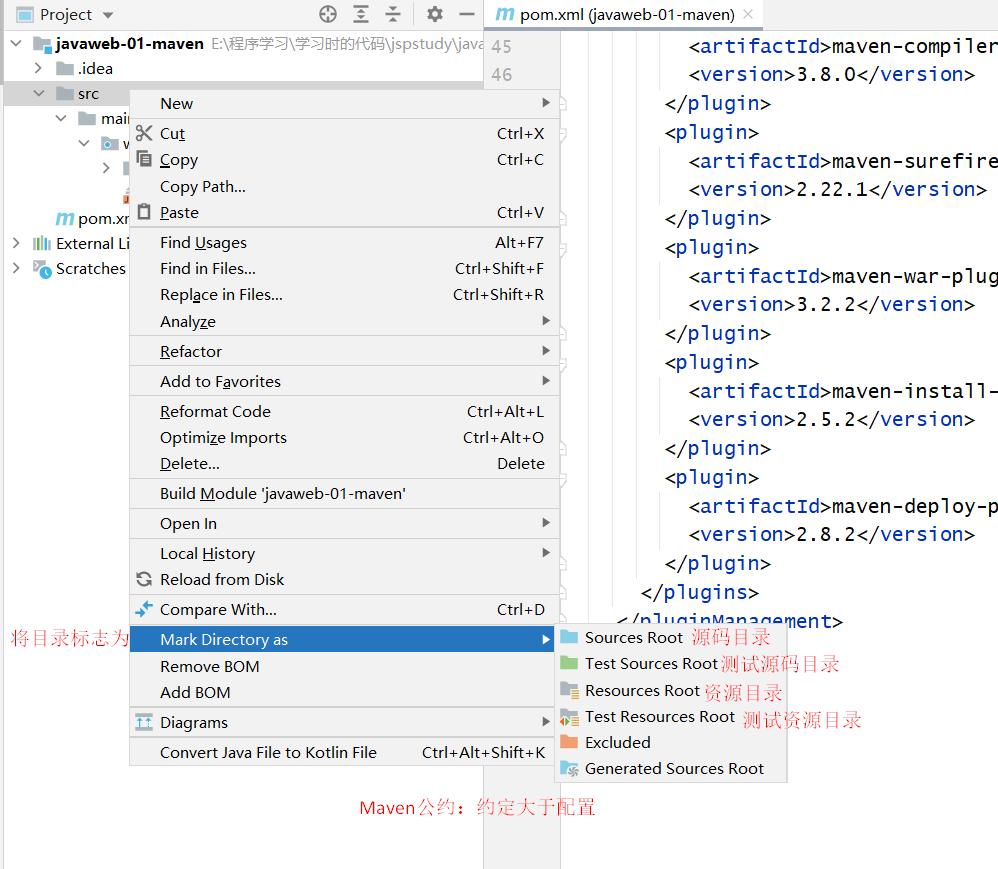Hide the Project tool window
This screenshot has width=998, height=869.
467,14
